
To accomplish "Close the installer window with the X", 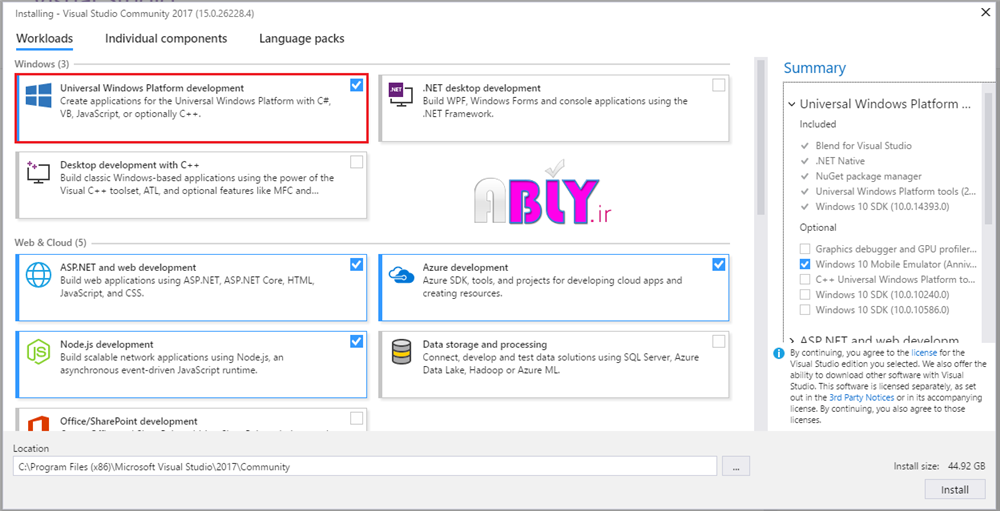I will [x=986, y=11].
